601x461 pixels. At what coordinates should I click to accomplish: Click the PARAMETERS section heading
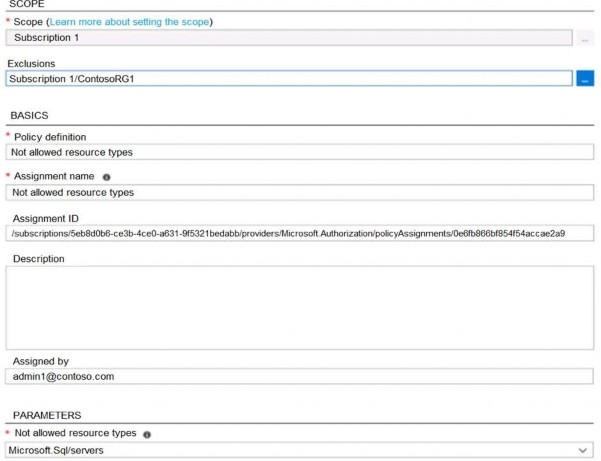click(45, 415)
